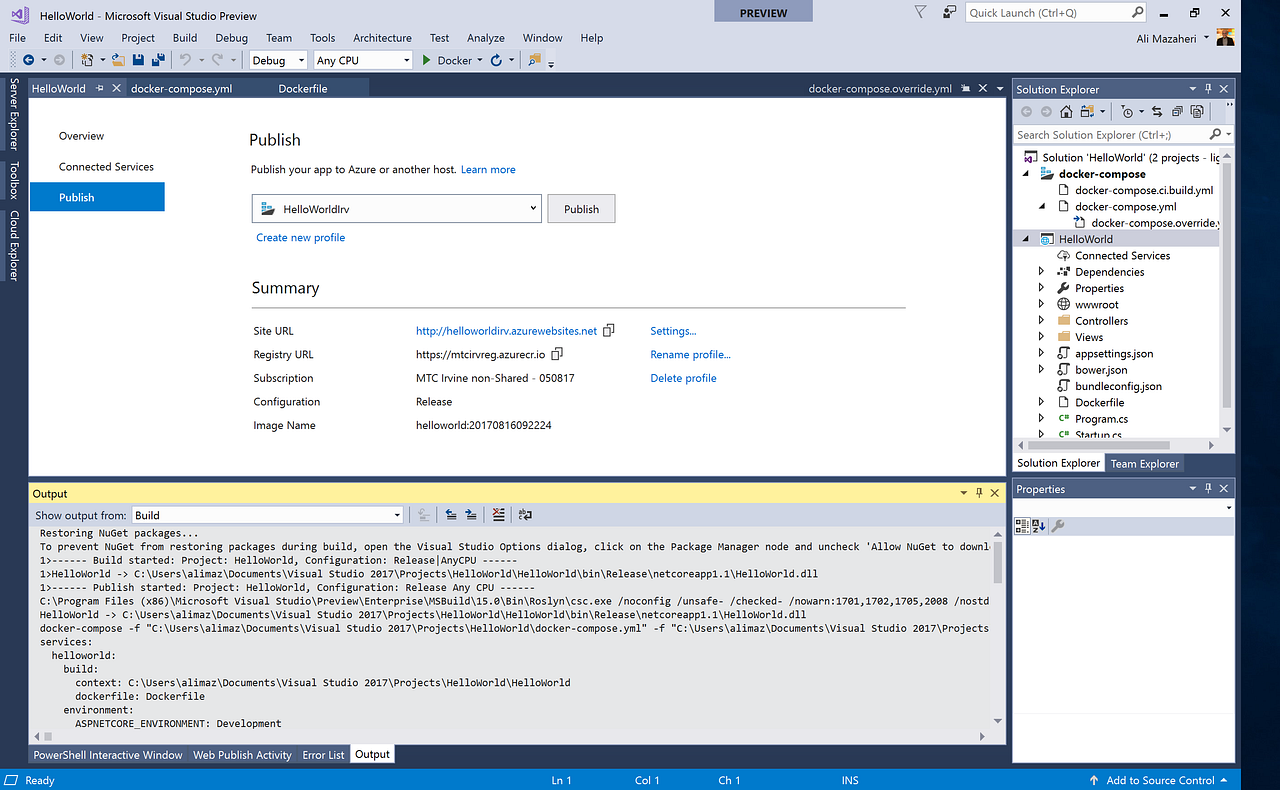The height and width of the screenshot is (790, 1280).
Task: Click the Property Pages wrench icon
Action: pyautogui.click(x=1058, y=526)
